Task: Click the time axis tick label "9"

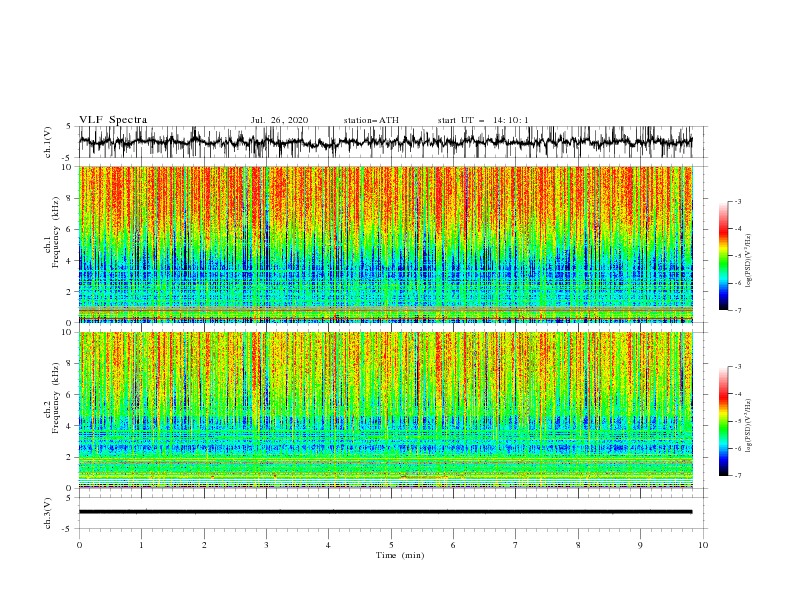Action: pyautogui.click(x=640, y=545)
